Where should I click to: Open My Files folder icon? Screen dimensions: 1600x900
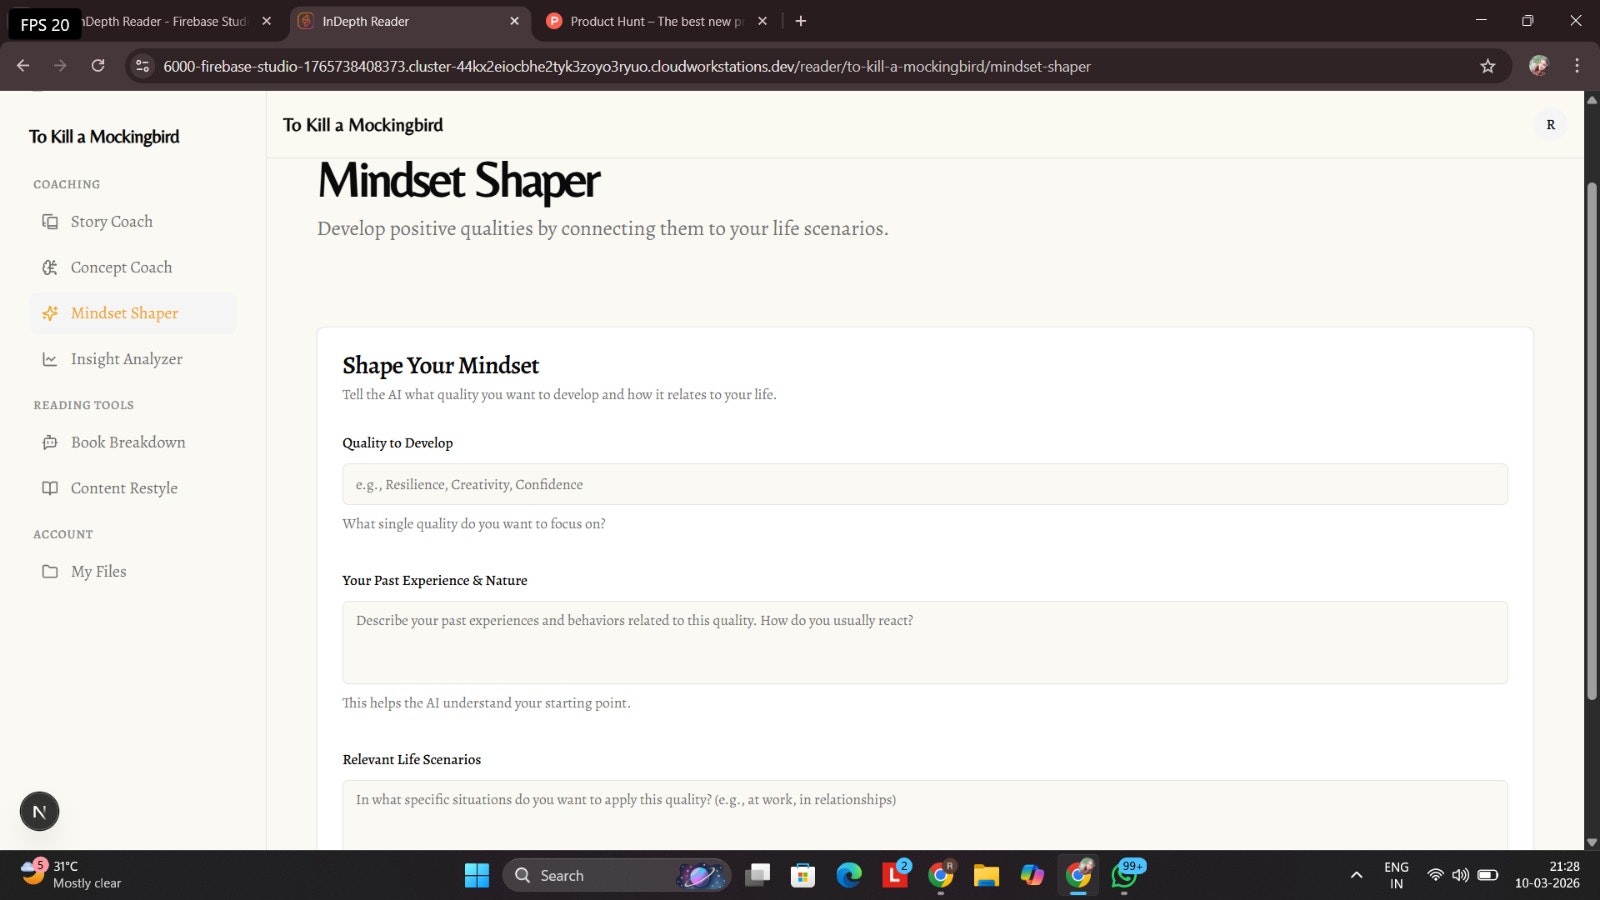[50, 571]
